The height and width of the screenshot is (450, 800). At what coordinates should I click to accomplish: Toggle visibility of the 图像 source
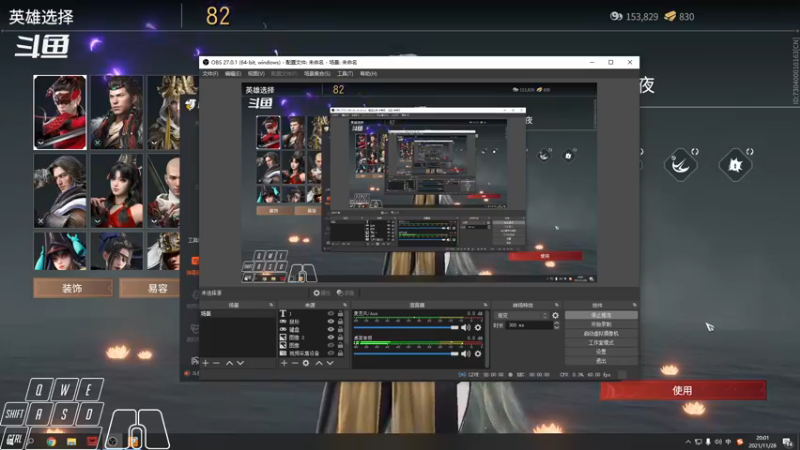(x=331, y=345)
